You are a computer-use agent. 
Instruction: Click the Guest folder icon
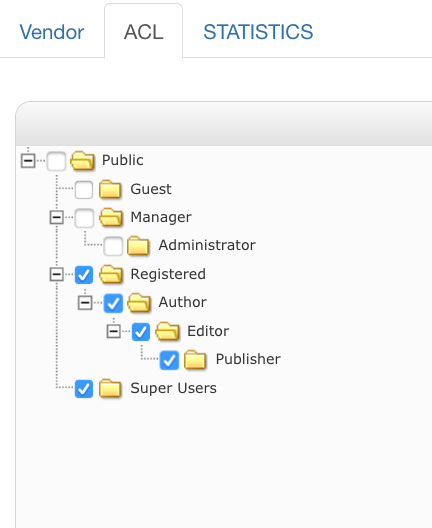tap(110, 189)
